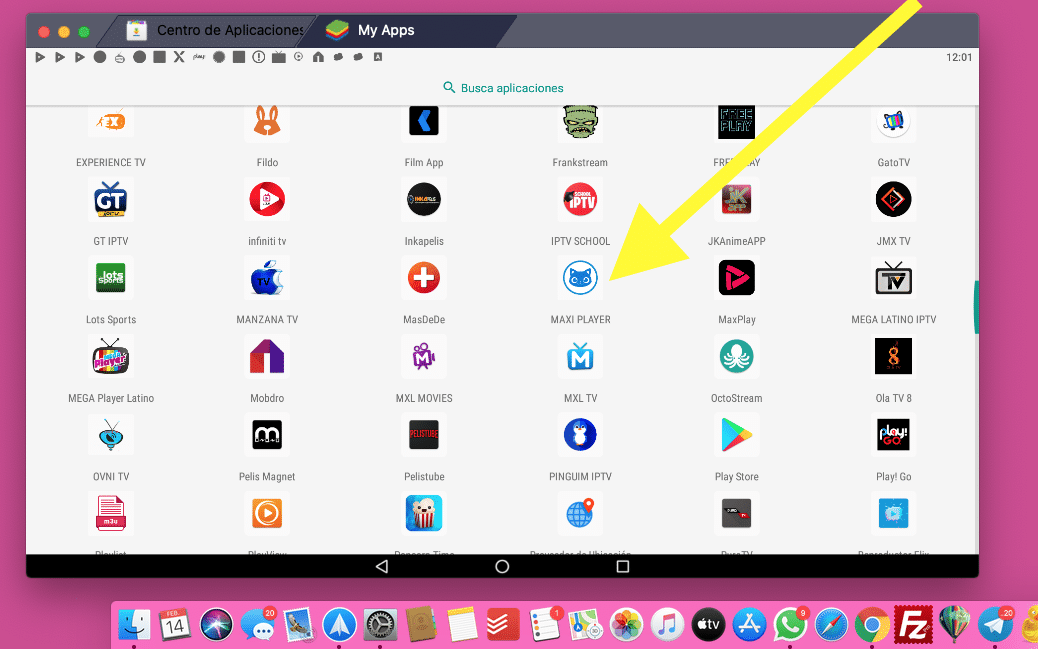Viewport: 1038px width, 649px height.
Task: Open MaxPlay
Action: tap(736, 278)
